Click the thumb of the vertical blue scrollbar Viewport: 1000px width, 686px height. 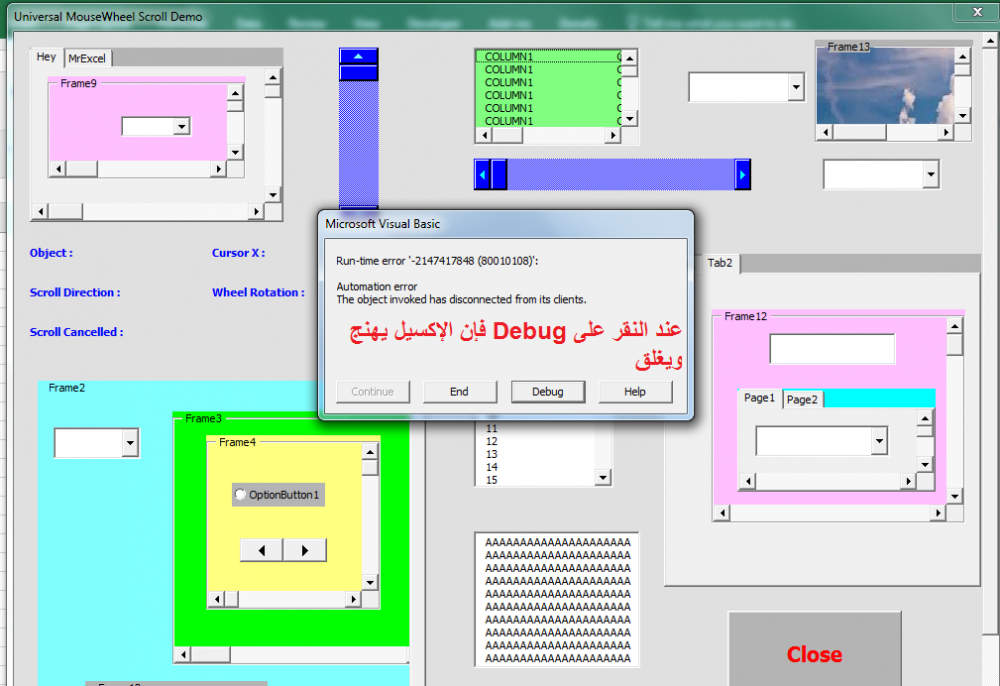358,72
